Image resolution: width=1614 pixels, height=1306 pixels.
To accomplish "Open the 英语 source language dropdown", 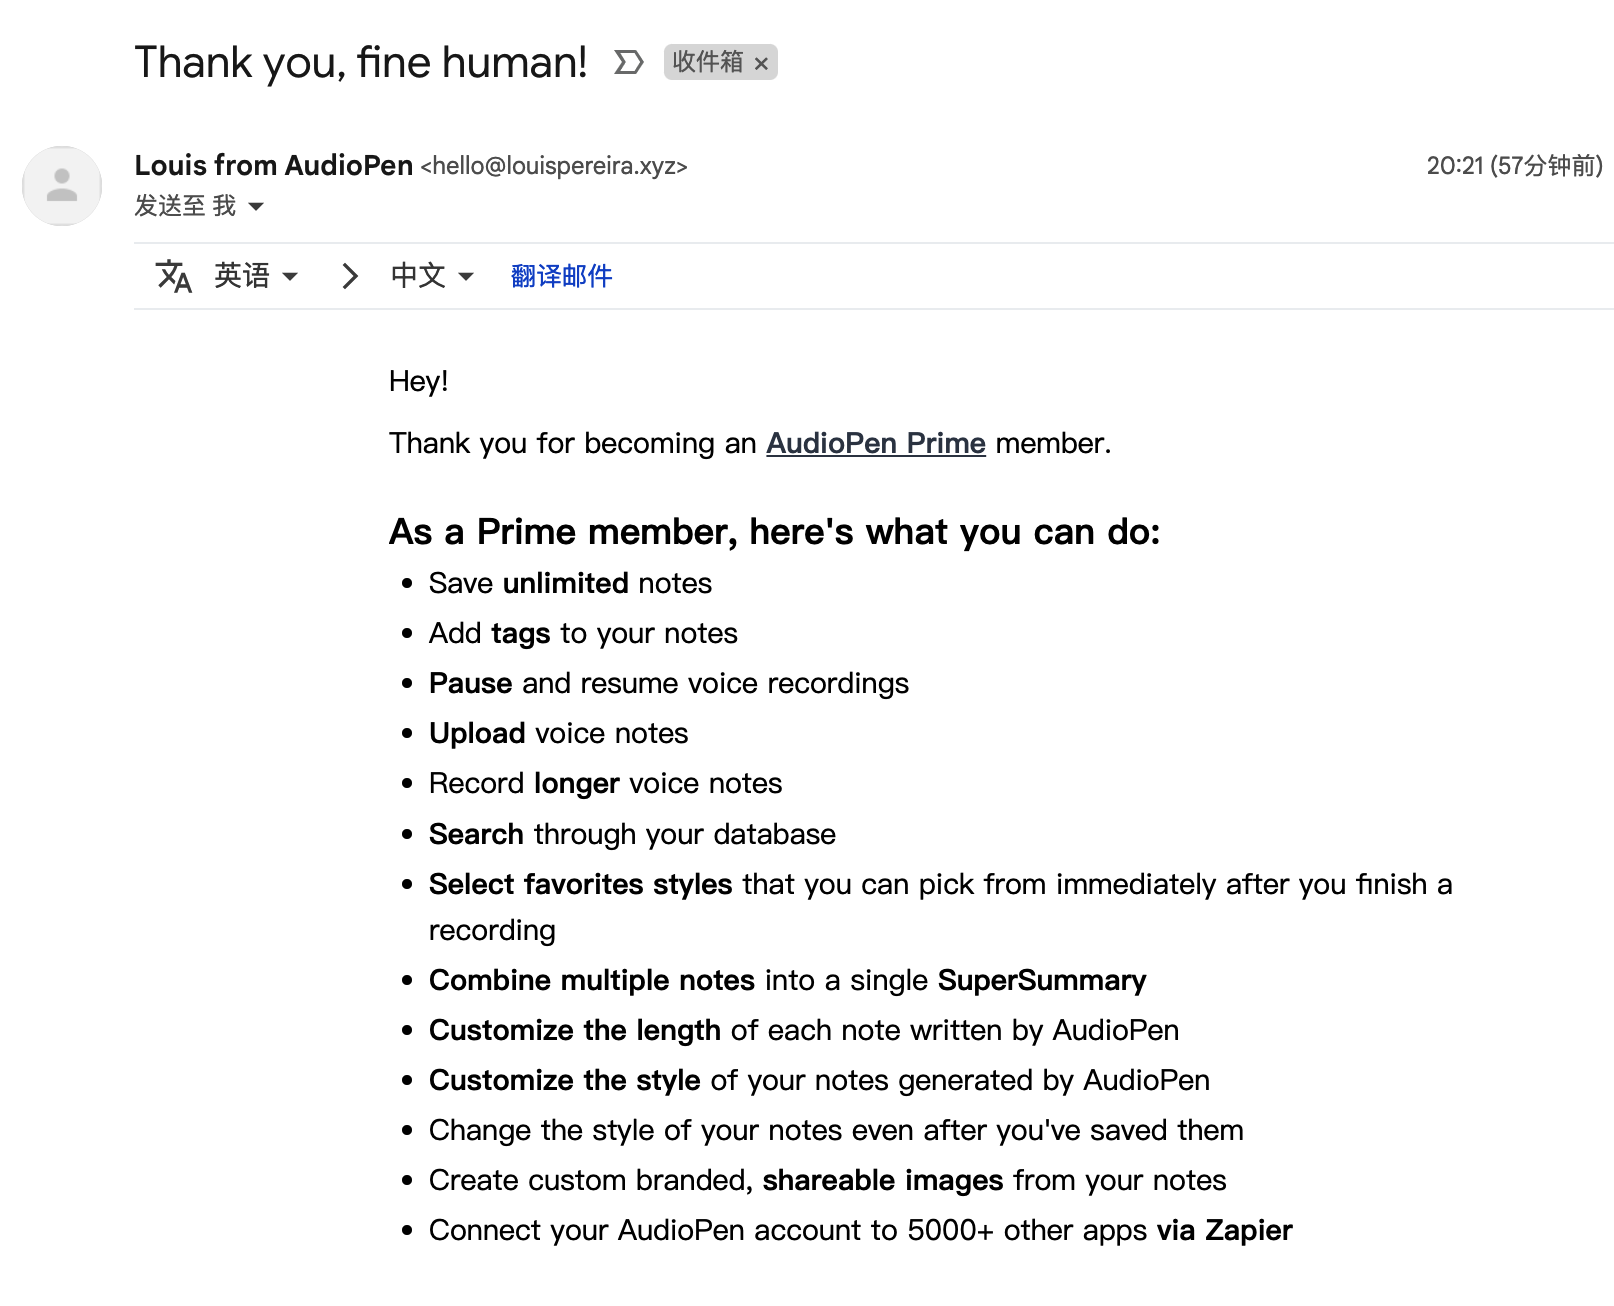I will (x=256, y=276).
